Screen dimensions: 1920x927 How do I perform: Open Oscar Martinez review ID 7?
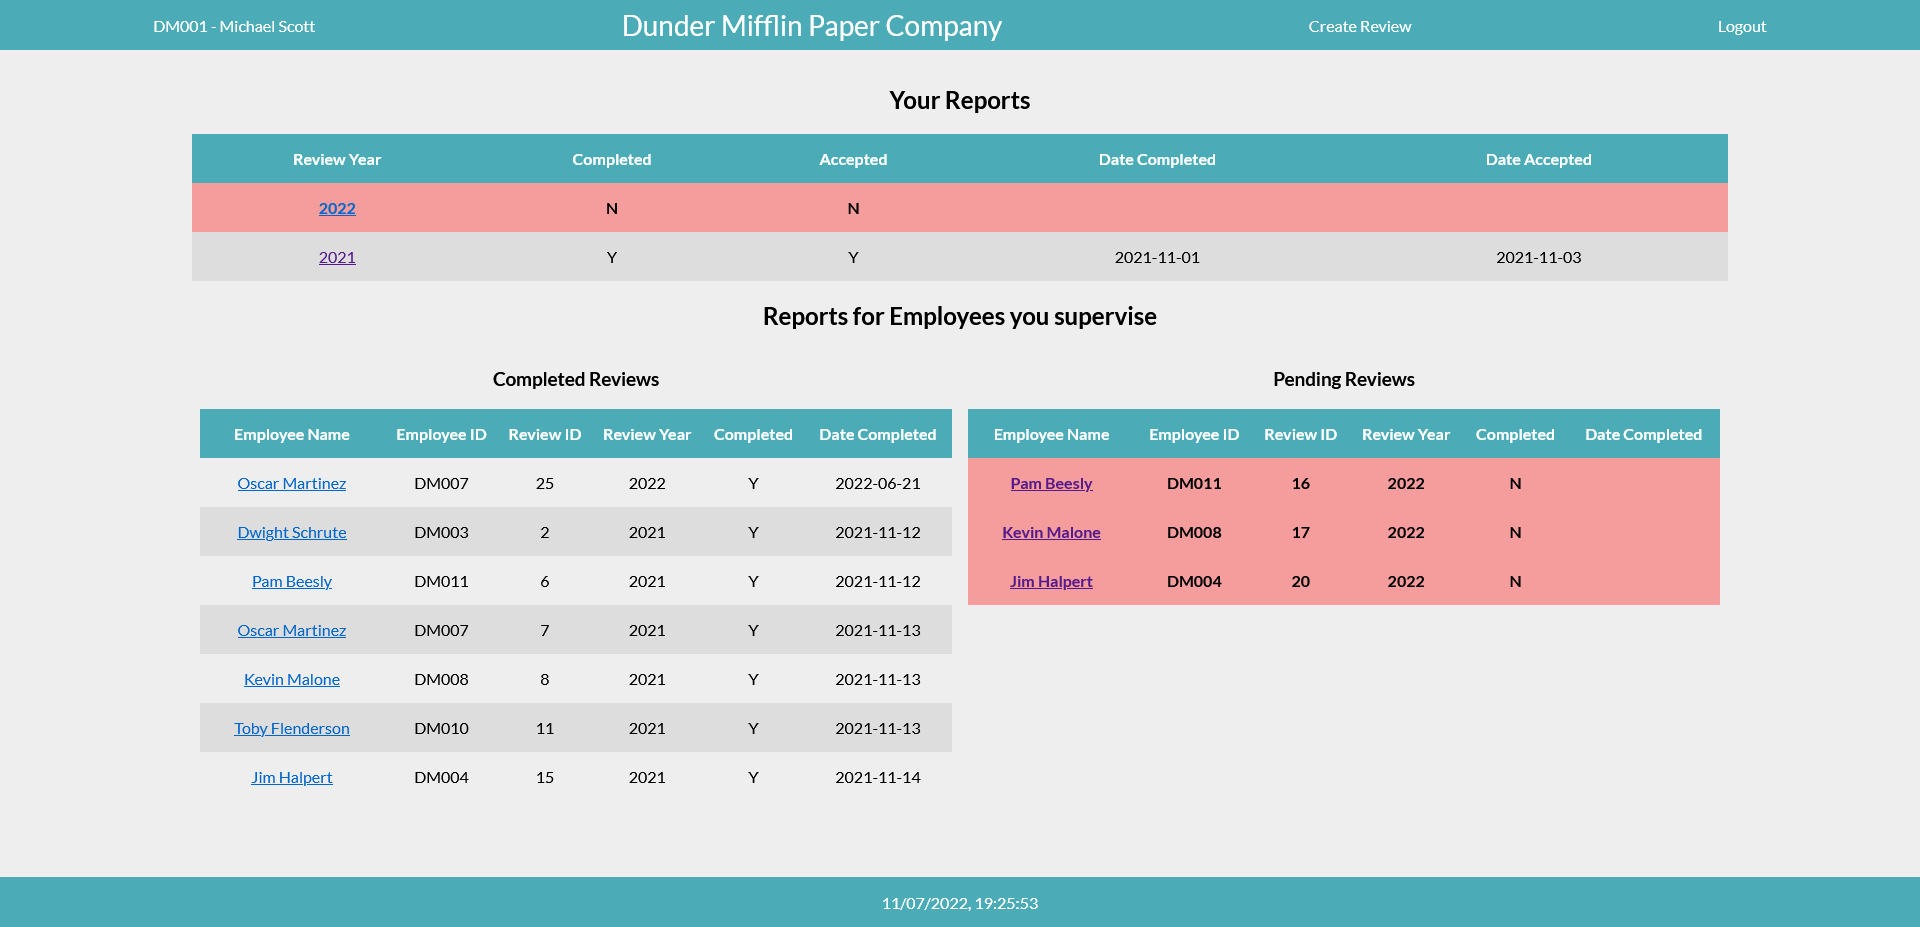292,630
